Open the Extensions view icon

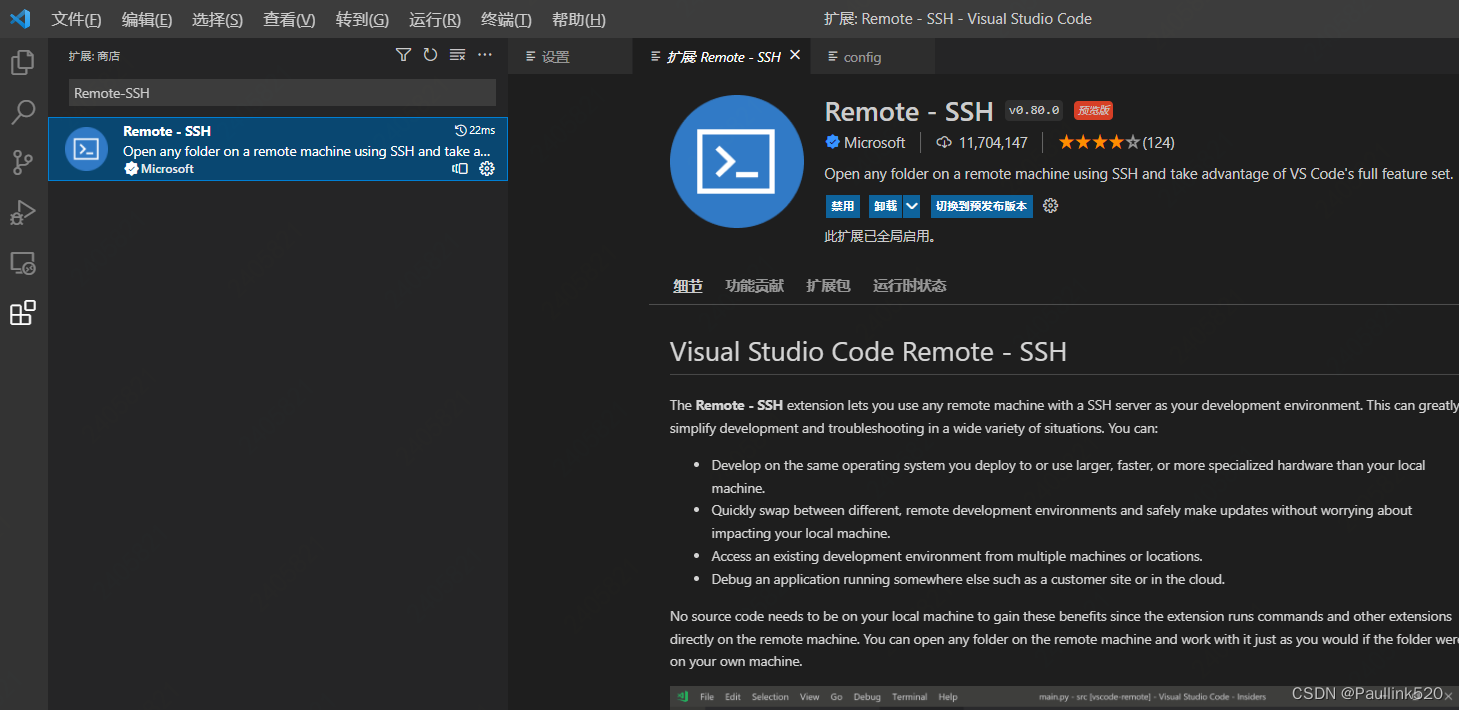coord(22,313)
